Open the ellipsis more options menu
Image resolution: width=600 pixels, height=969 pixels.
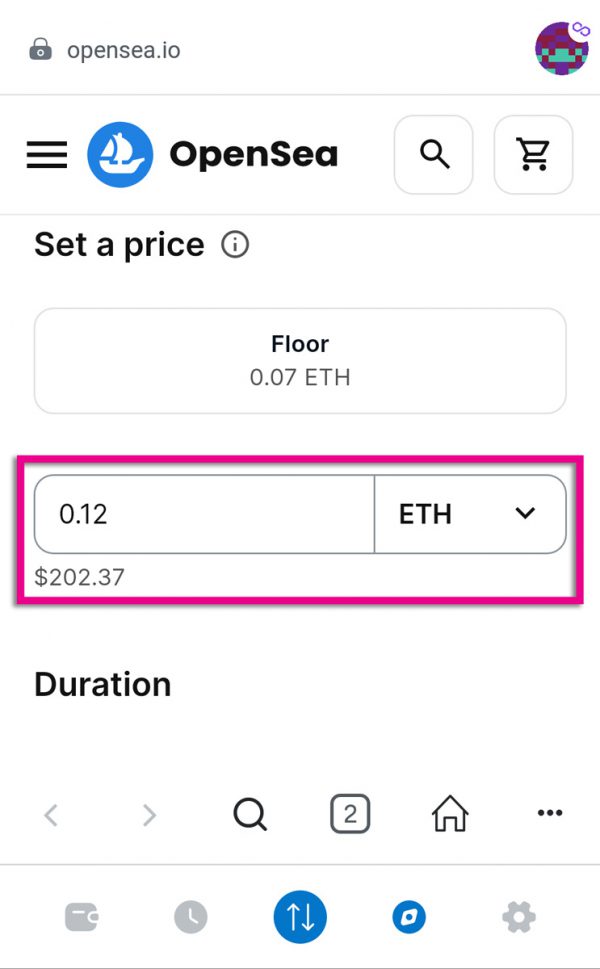click(x=549, y=813)
